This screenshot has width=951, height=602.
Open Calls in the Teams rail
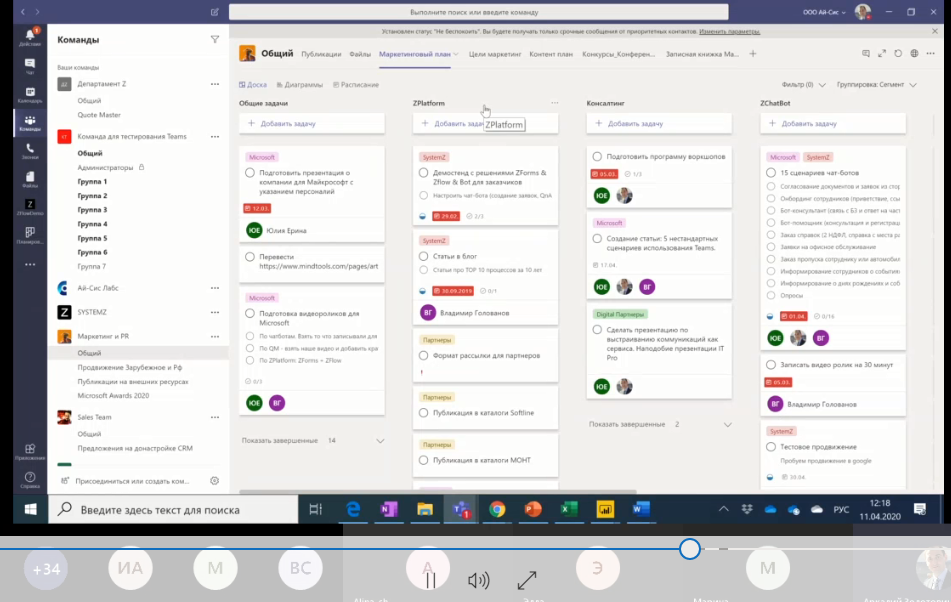[30, 151]
